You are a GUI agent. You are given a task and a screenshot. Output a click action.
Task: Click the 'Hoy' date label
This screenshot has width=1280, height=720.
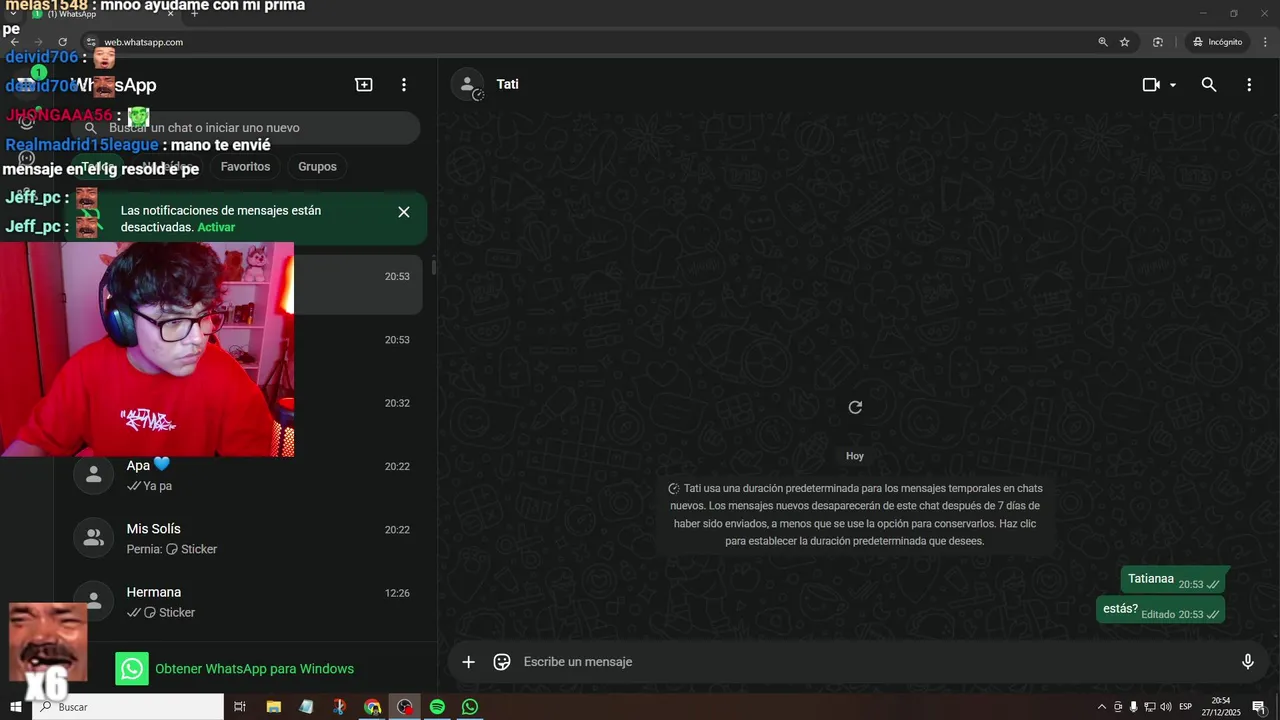pyautogui.click(x=855, y=456)
